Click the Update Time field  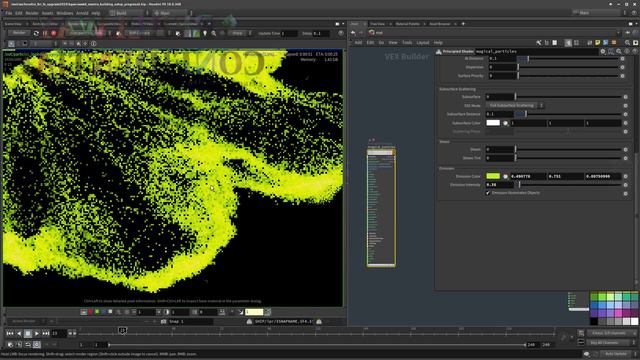coord(289,33)
